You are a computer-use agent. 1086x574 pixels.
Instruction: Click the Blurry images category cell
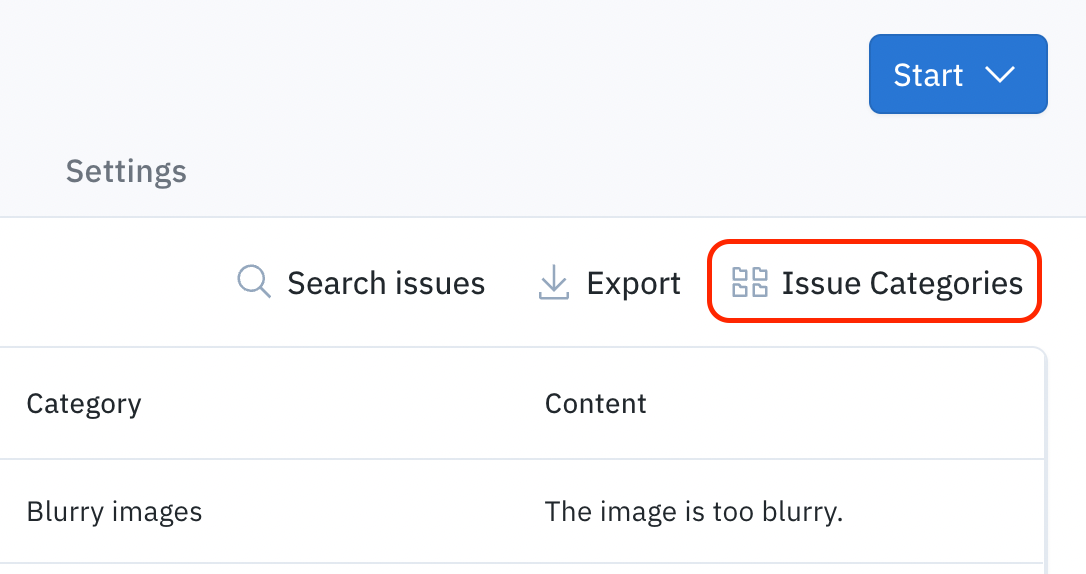(114, 512)
